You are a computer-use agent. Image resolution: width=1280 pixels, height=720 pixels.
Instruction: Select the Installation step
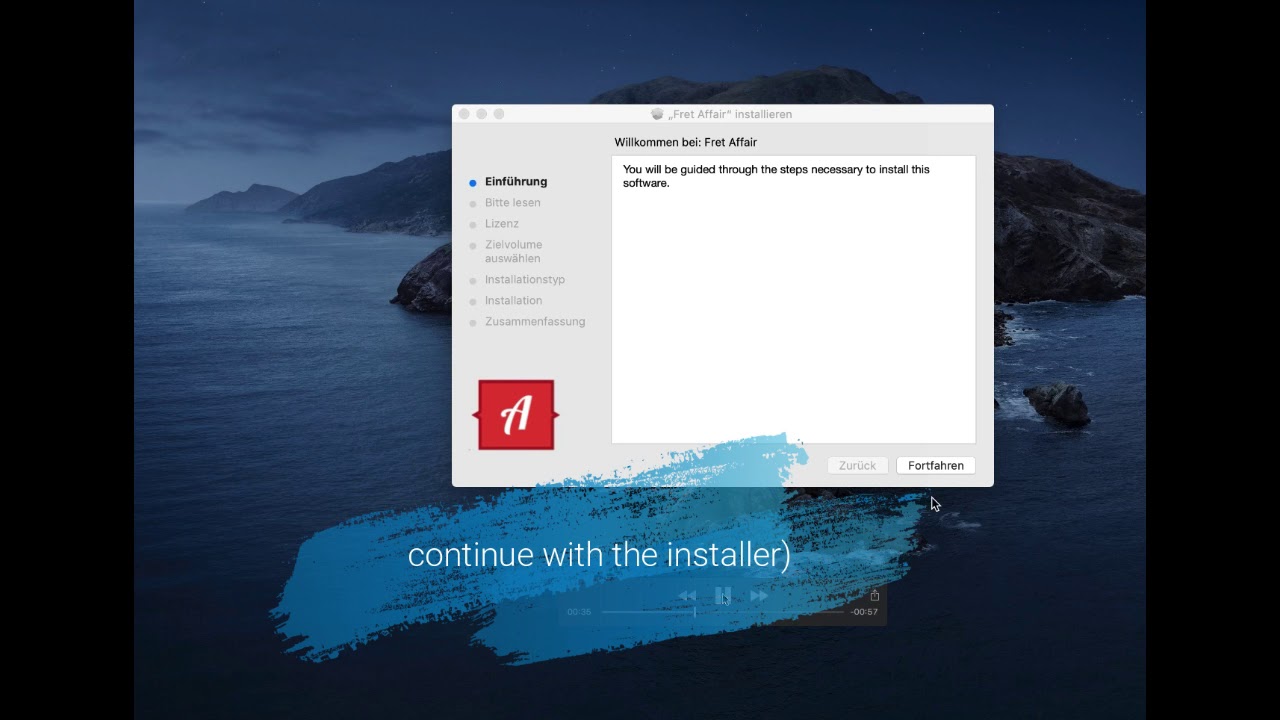point(514,301)
